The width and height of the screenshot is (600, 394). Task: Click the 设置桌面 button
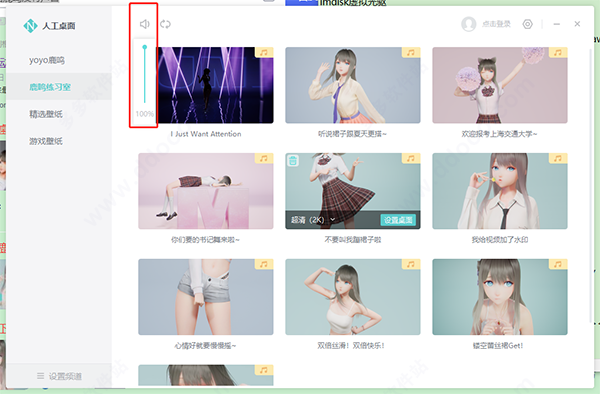(398, 220)
